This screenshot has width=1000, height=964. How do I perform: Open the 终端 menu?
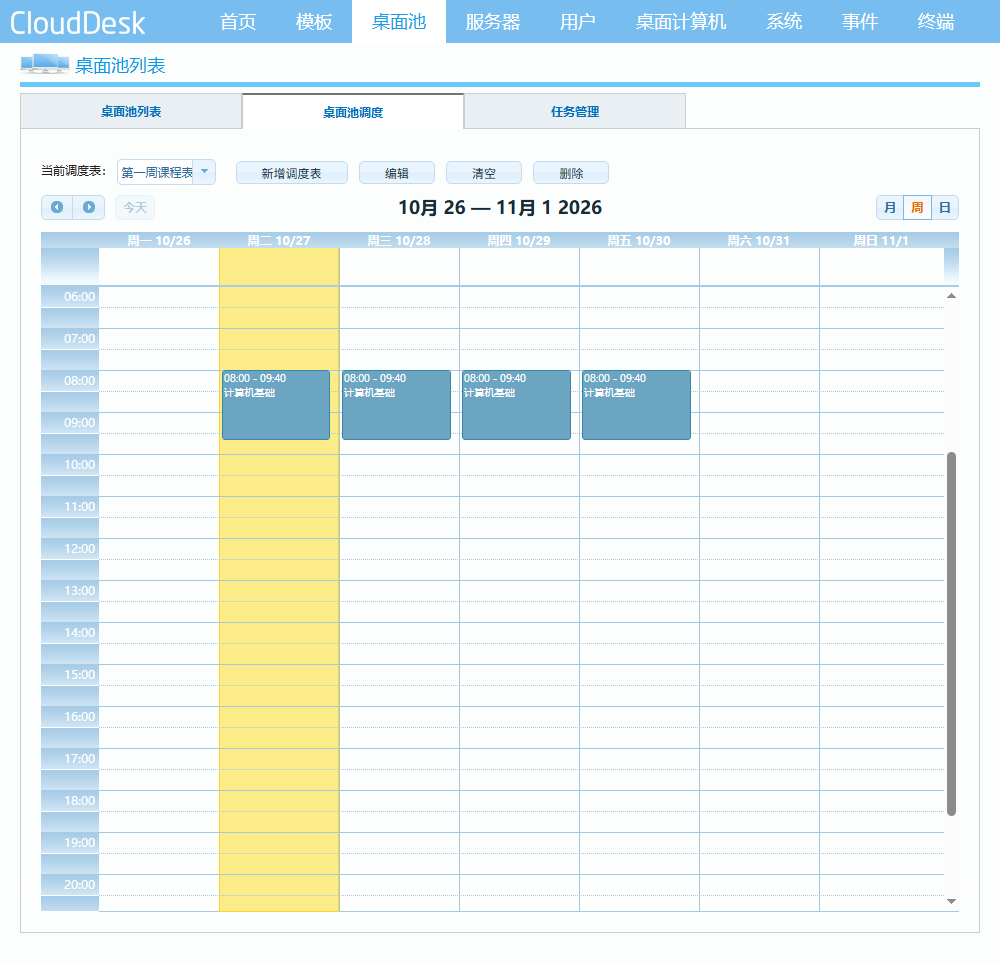[936, 22]
